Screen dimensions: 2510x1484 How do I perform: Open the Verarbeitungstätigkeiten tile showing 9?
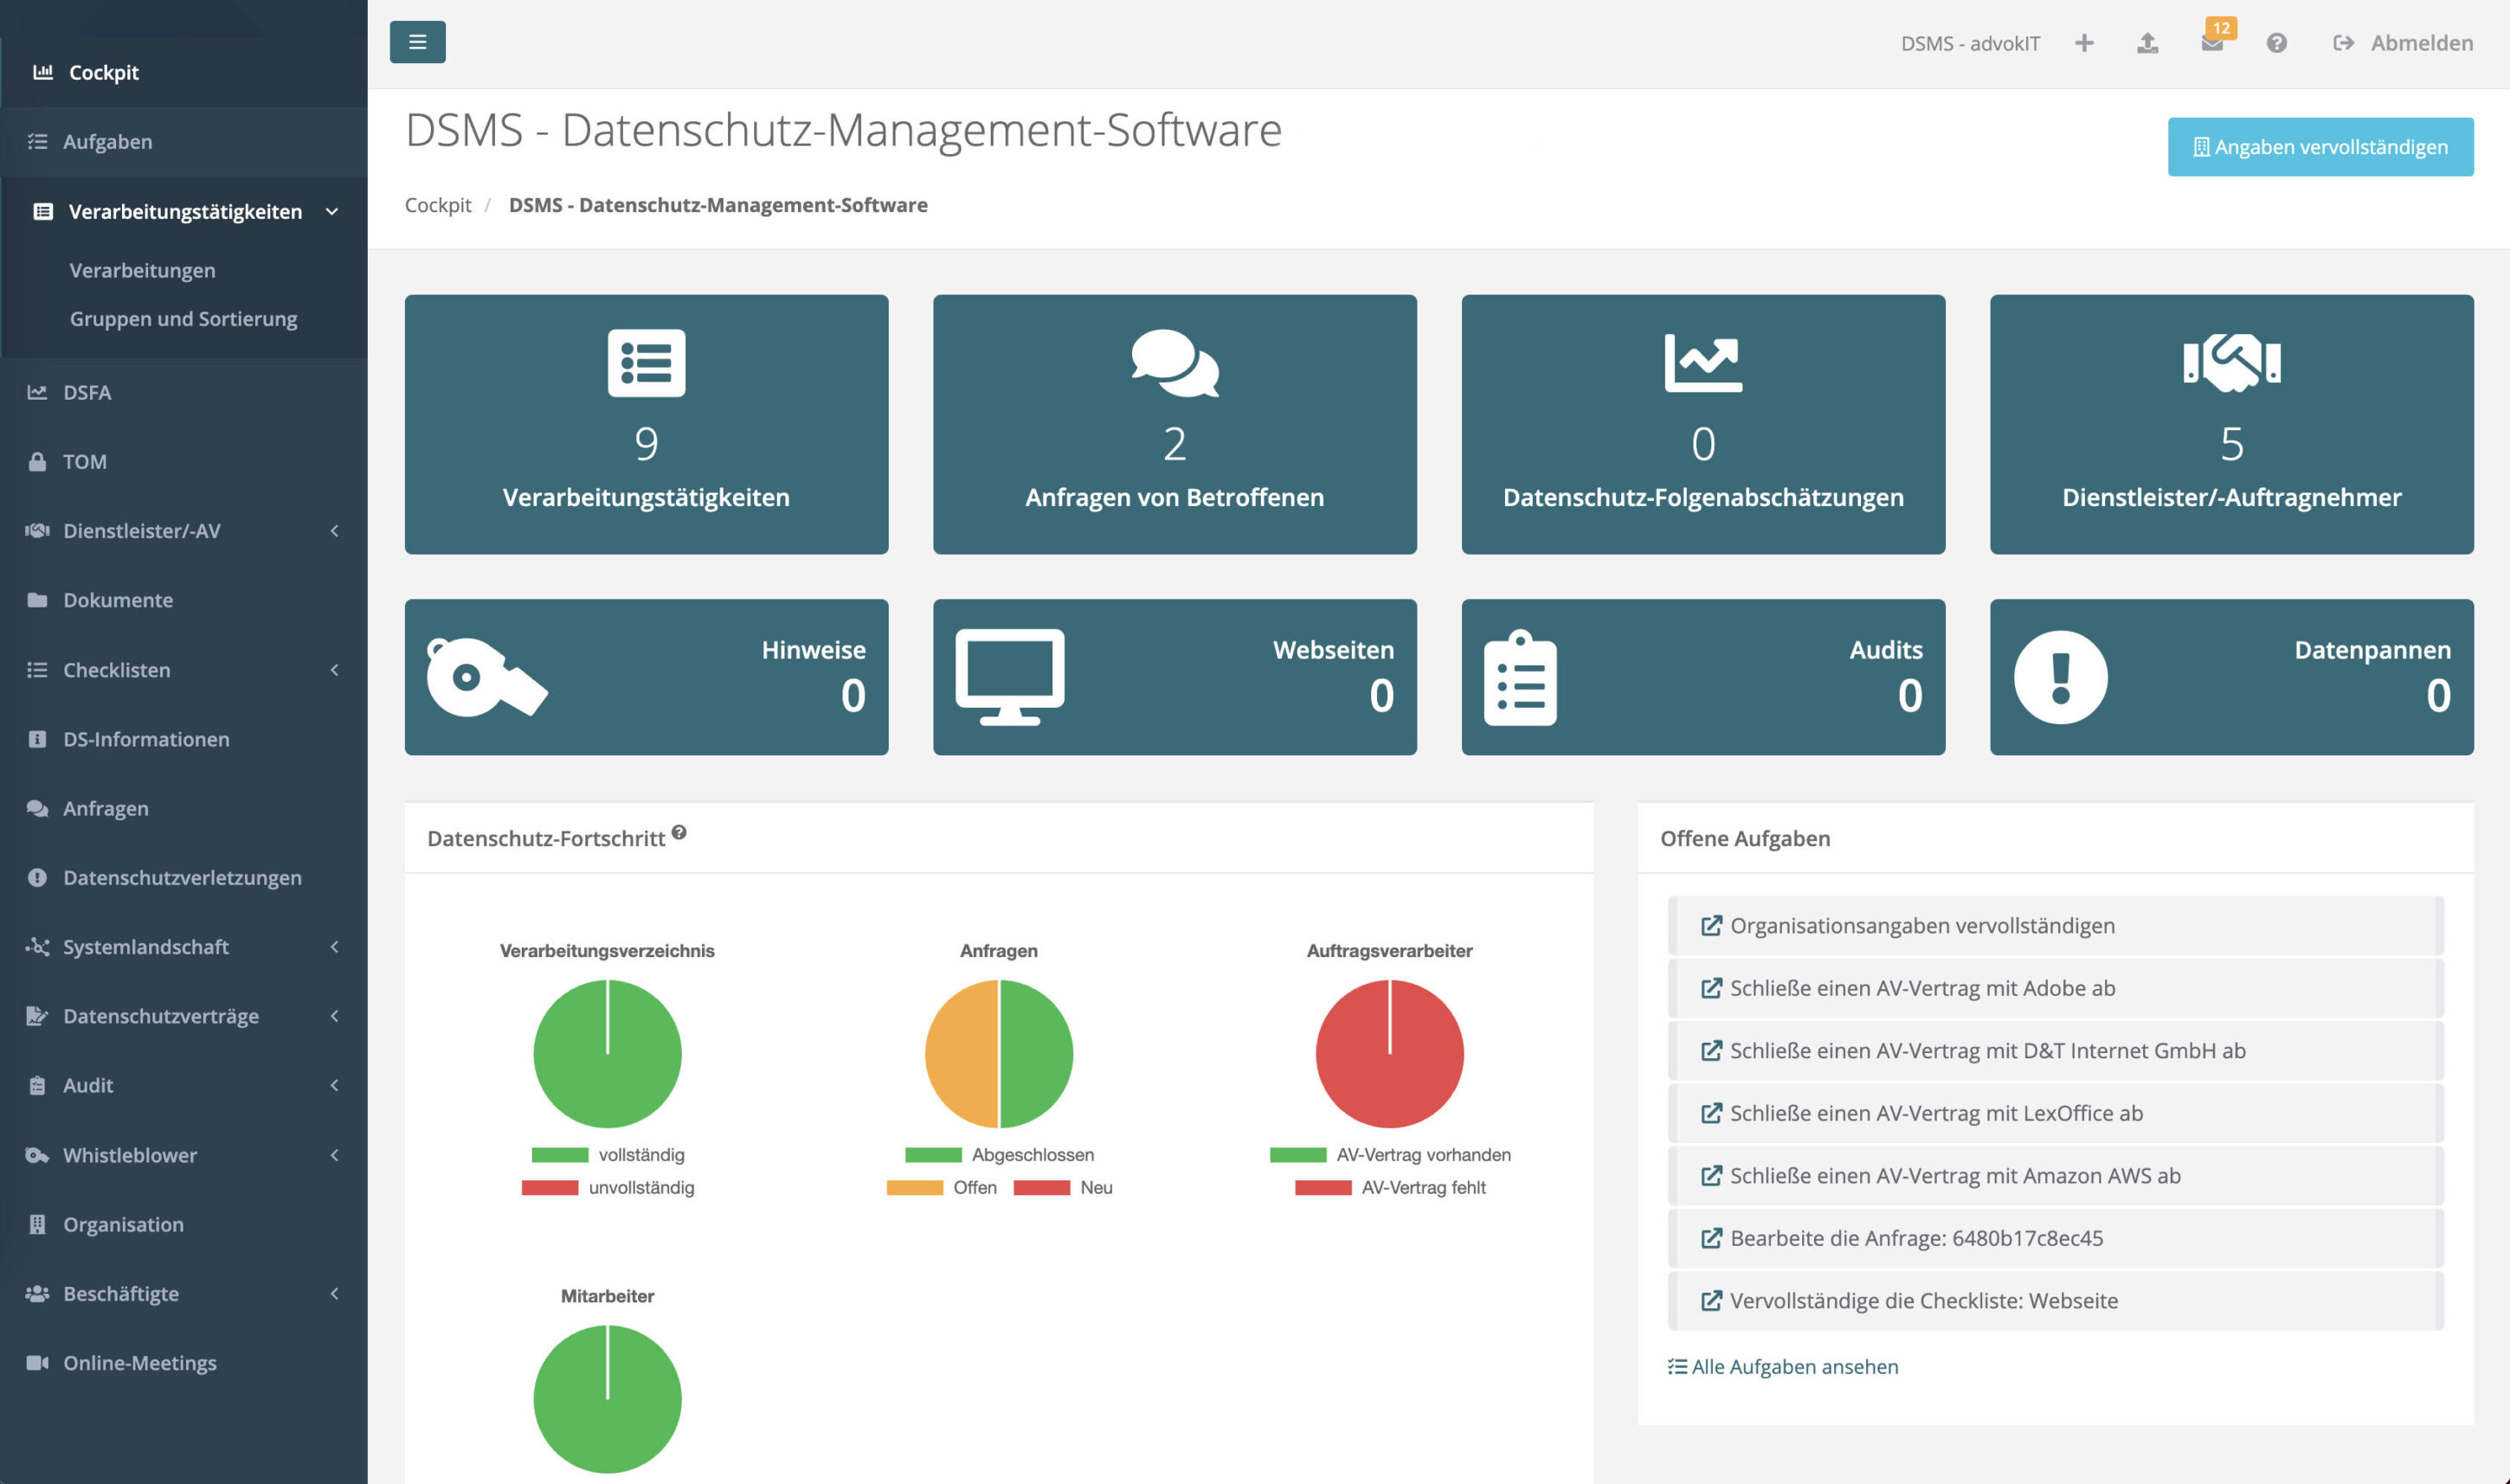tap(646, 424)
